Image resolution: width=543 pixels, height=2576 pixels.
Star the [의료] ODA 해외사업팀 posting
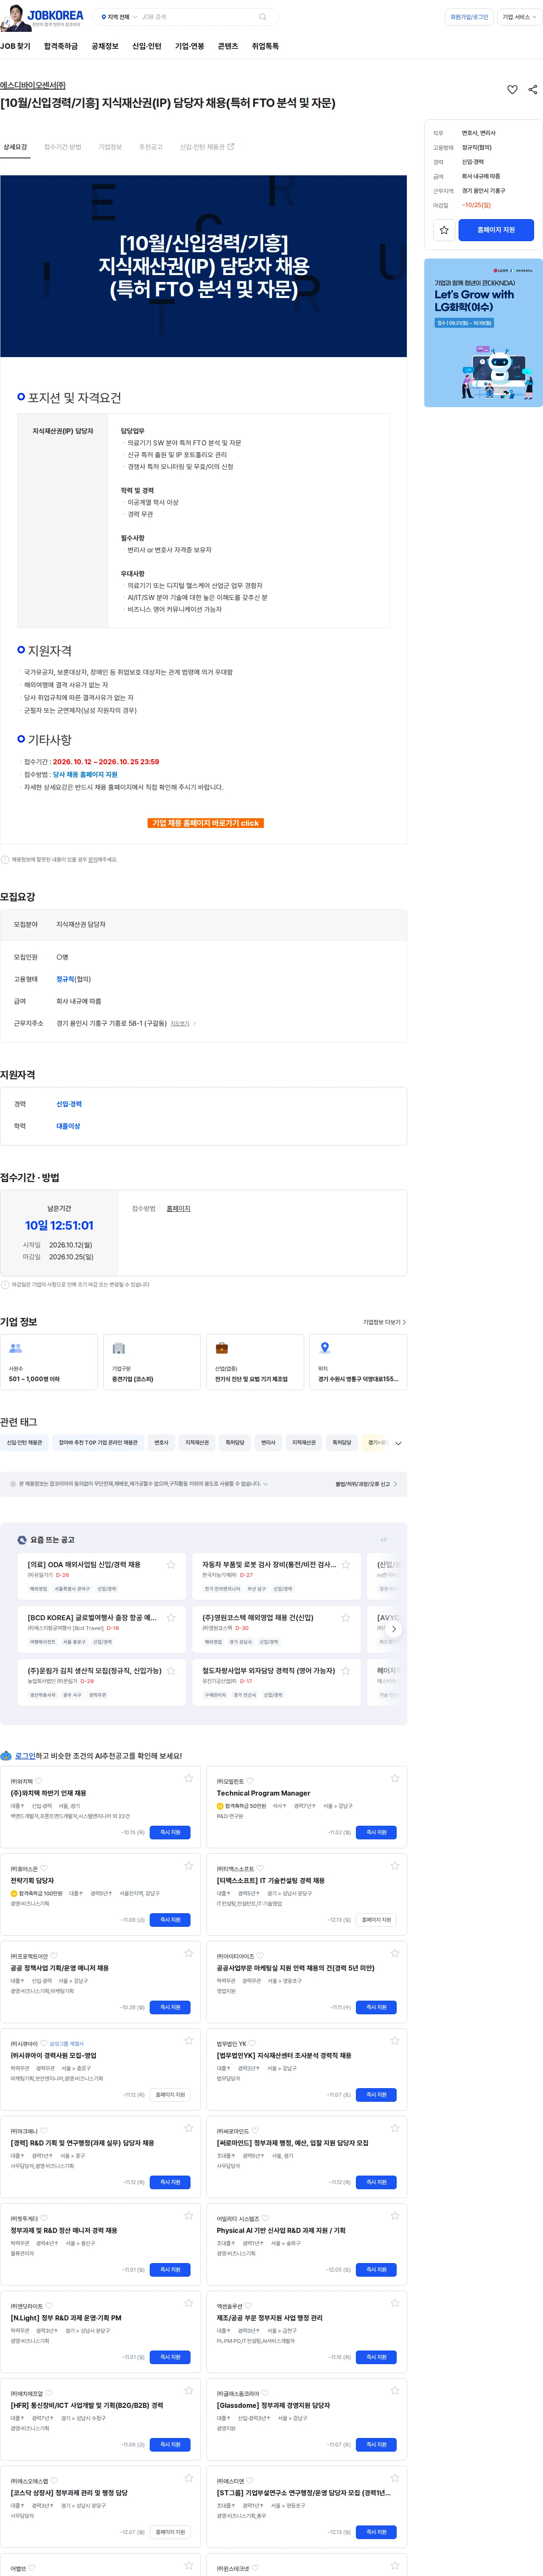click(x=171, y=1565)
